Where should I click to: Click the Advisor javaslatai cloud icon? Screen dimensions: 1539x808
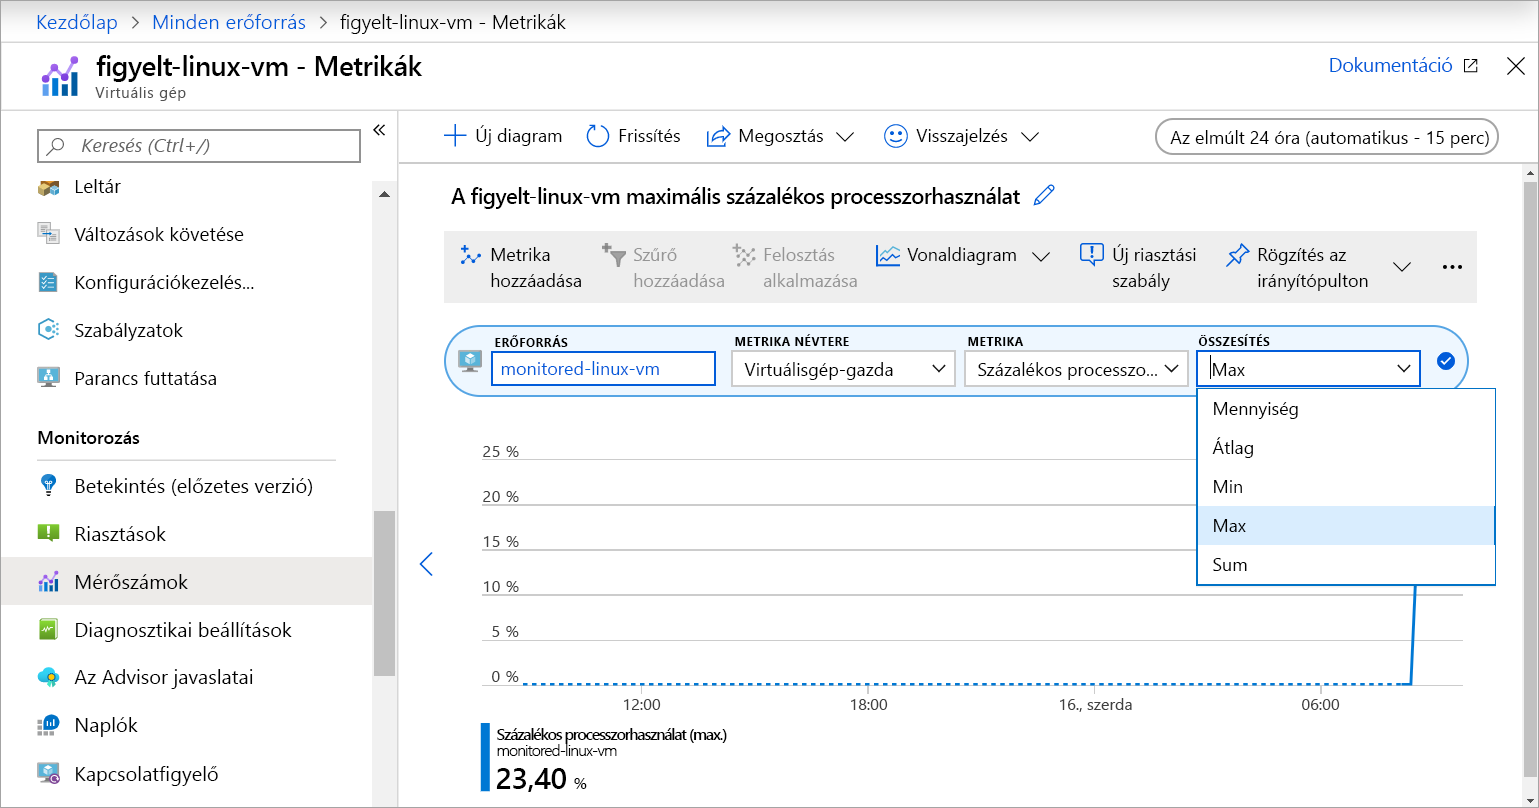pyautogui.click(x=48, y=677)
